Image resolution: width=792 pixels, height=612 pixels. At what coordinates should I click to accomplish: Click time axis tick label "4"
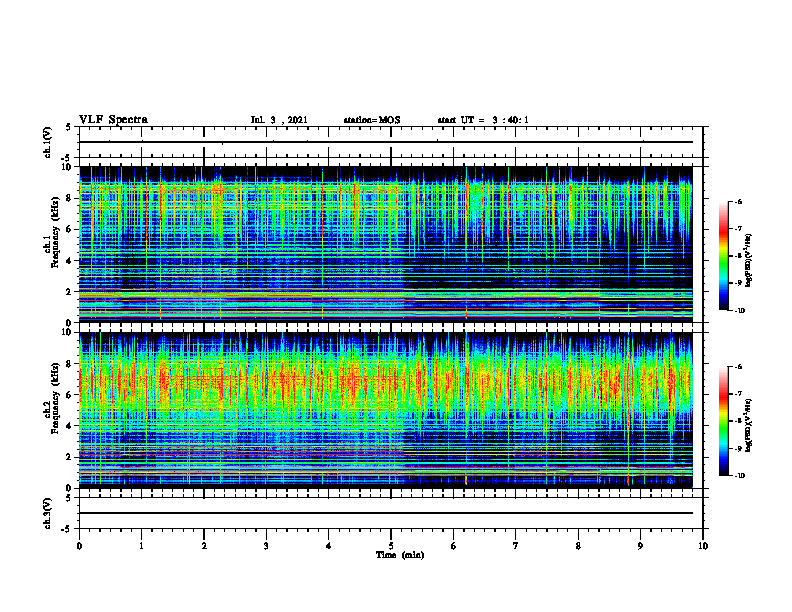pyautogui.click(x=329, y=546)
